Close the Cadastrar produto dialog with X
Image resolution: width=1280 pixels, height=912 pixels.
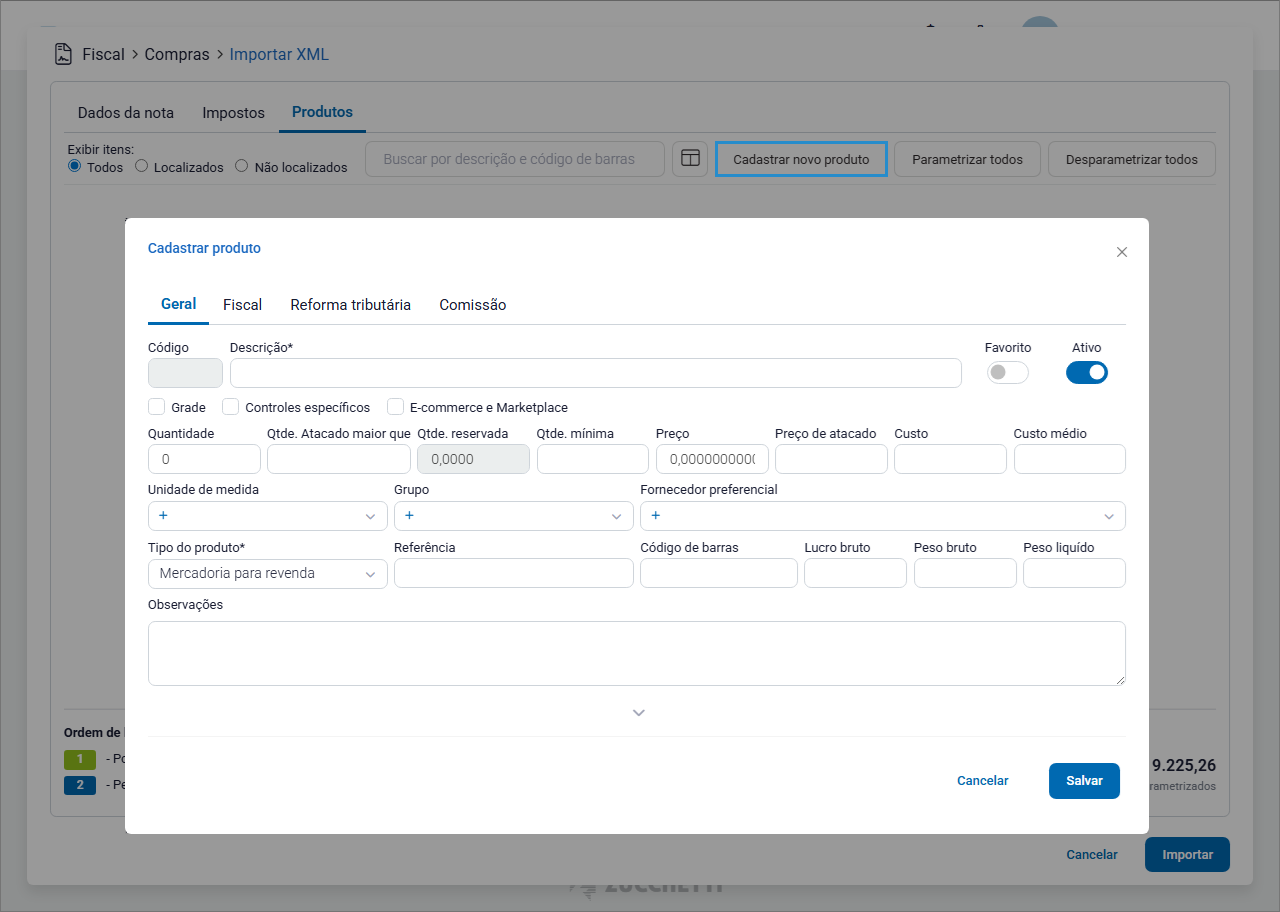[x=1122, y=252]
